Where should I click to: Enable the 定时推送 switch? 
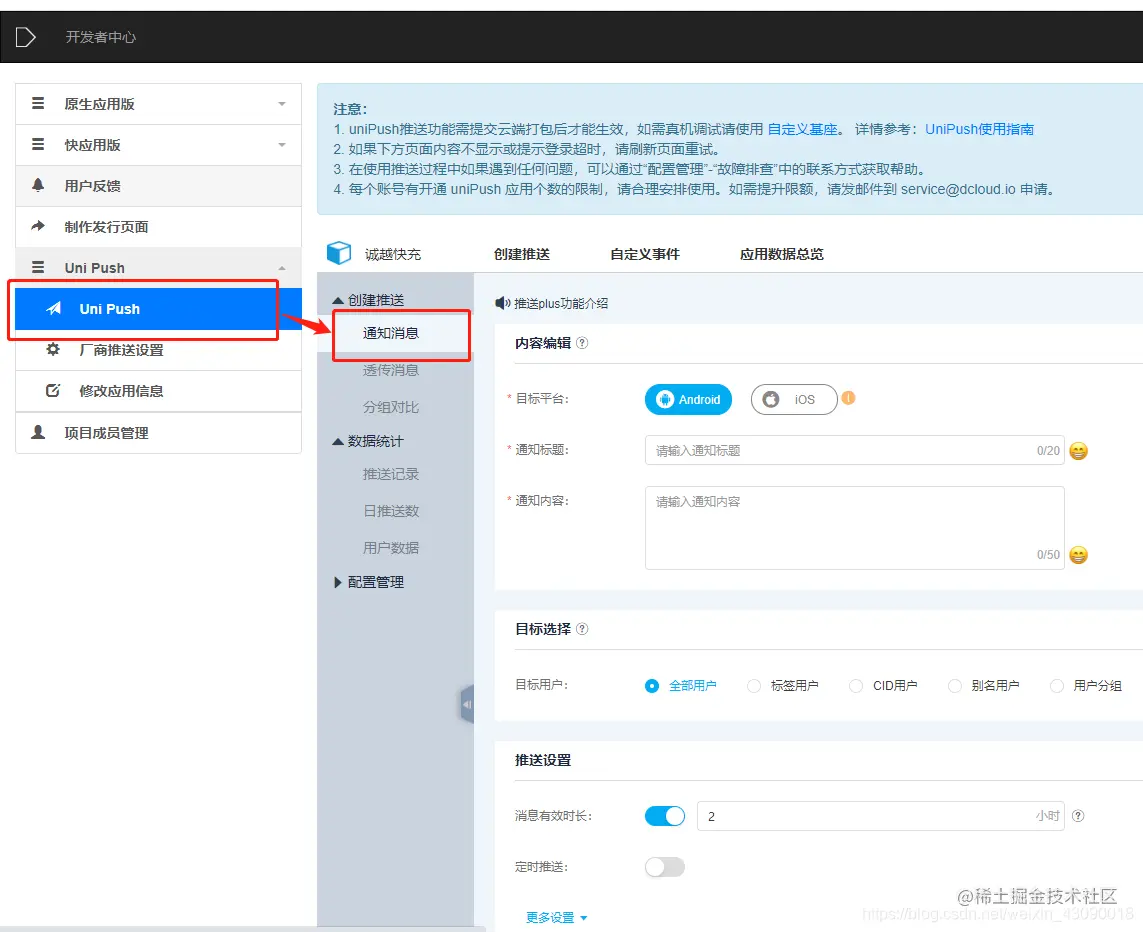[x=665, y=866]
